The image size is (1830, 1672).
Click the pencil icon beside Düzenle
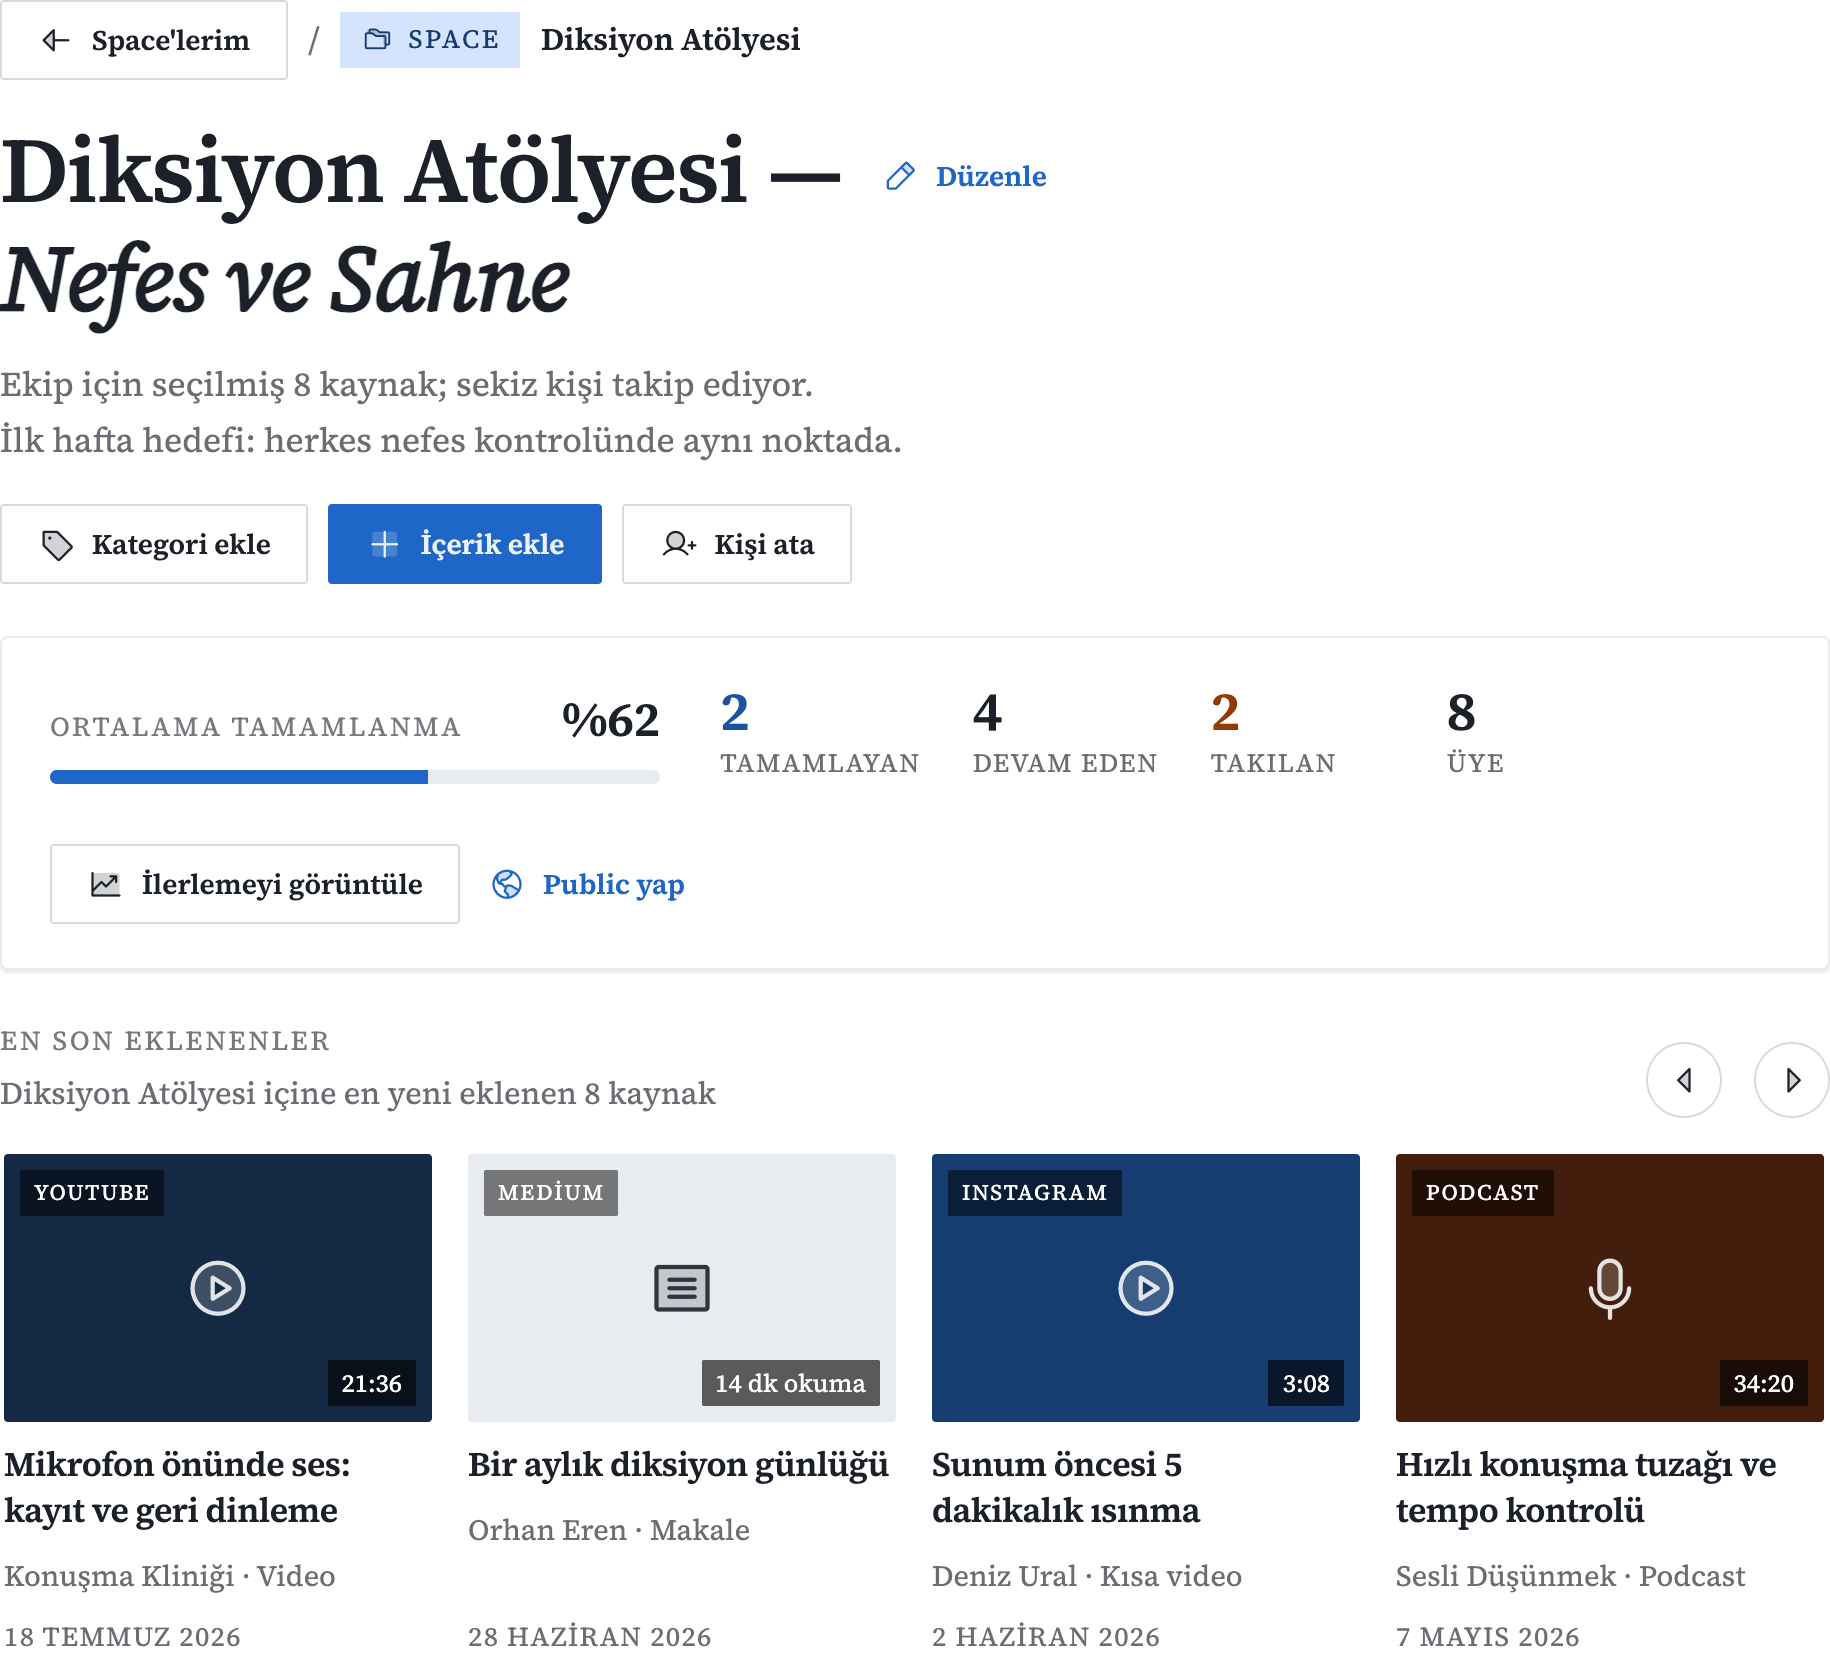[900, 177]
